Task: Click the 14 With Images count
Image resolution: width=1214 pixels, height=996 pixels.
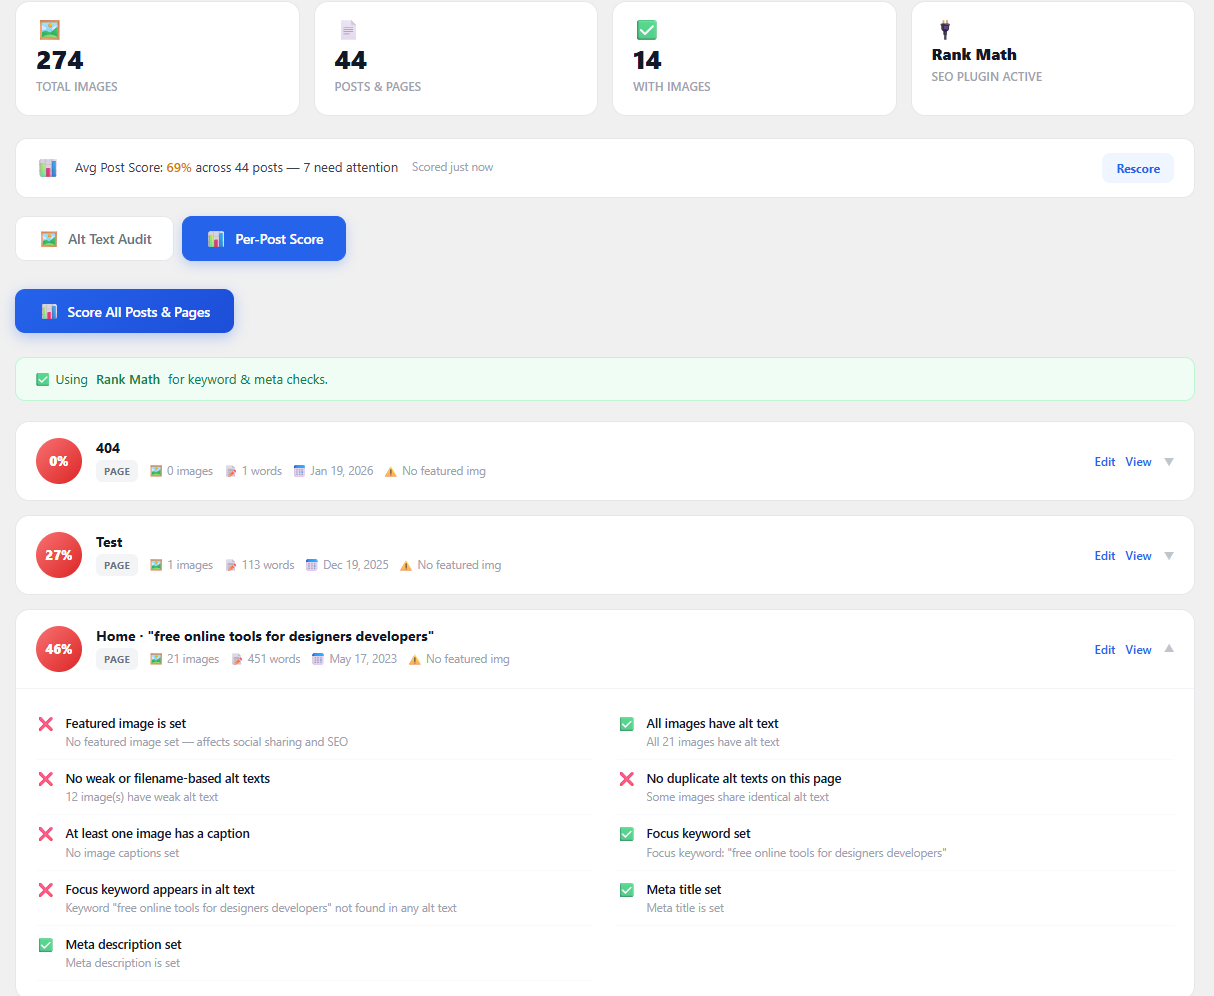Action: click(x=647, y=60)
